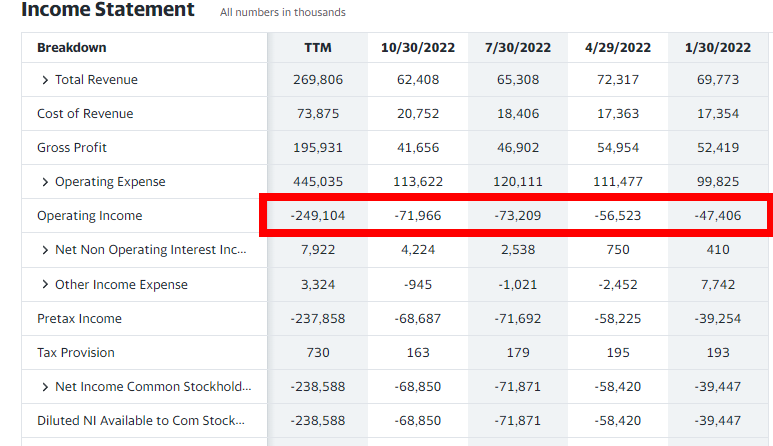Select Operating Income value -47,406
This screenshot has width=773, height=446.
coord(718,216)
